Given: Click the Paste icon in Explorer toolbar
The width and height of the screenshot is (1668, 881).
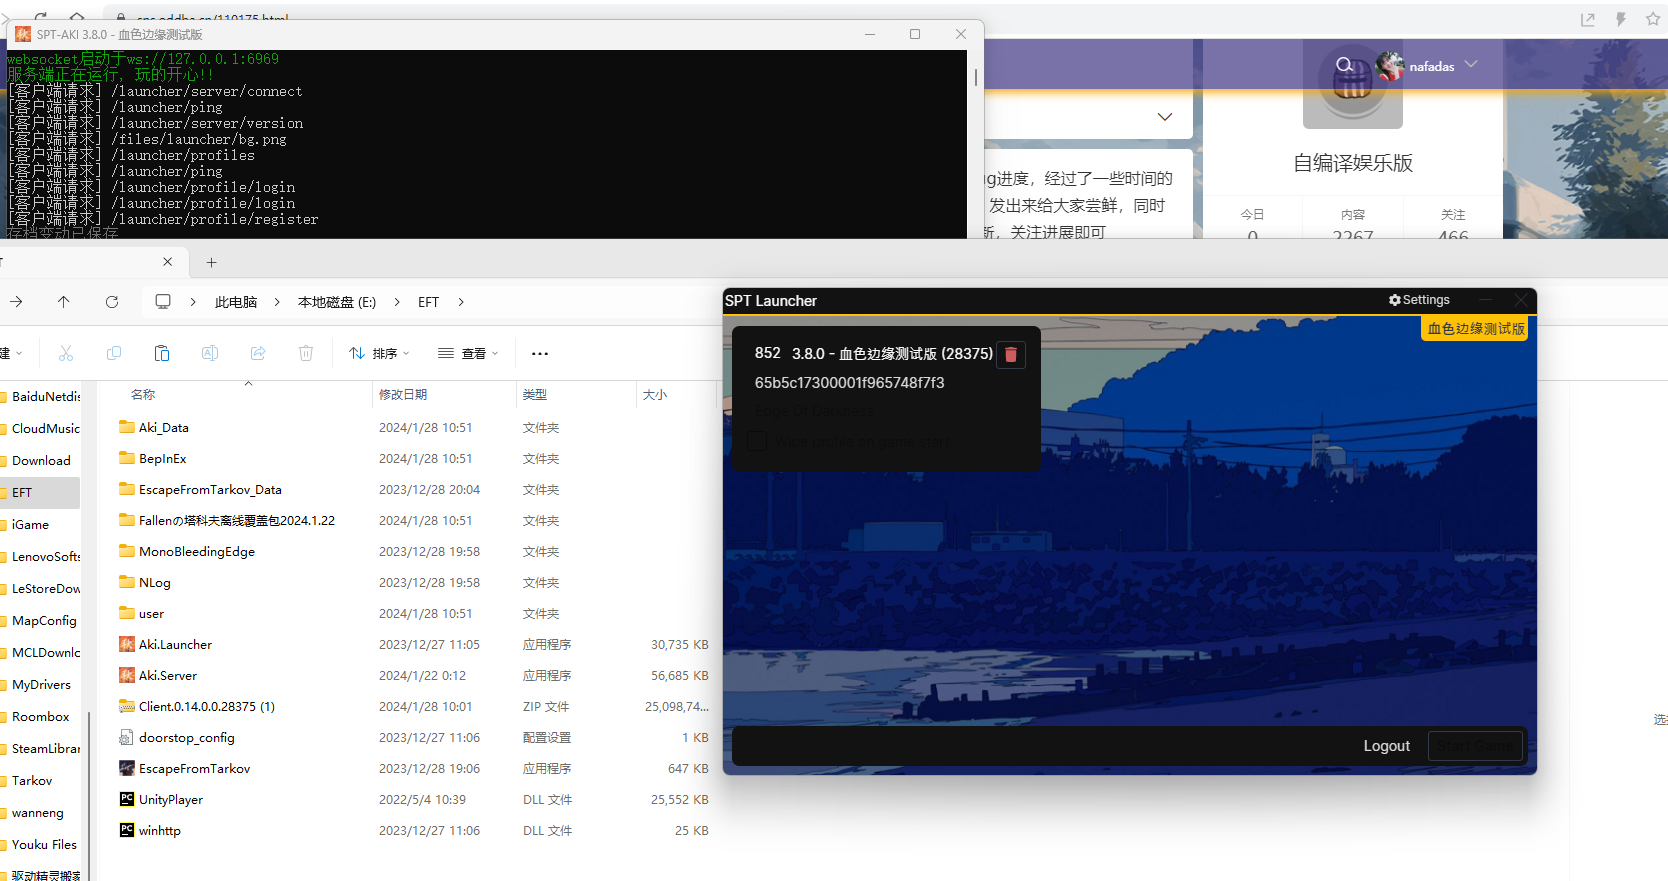Looking at the screenshot, I should pos(162,353).
